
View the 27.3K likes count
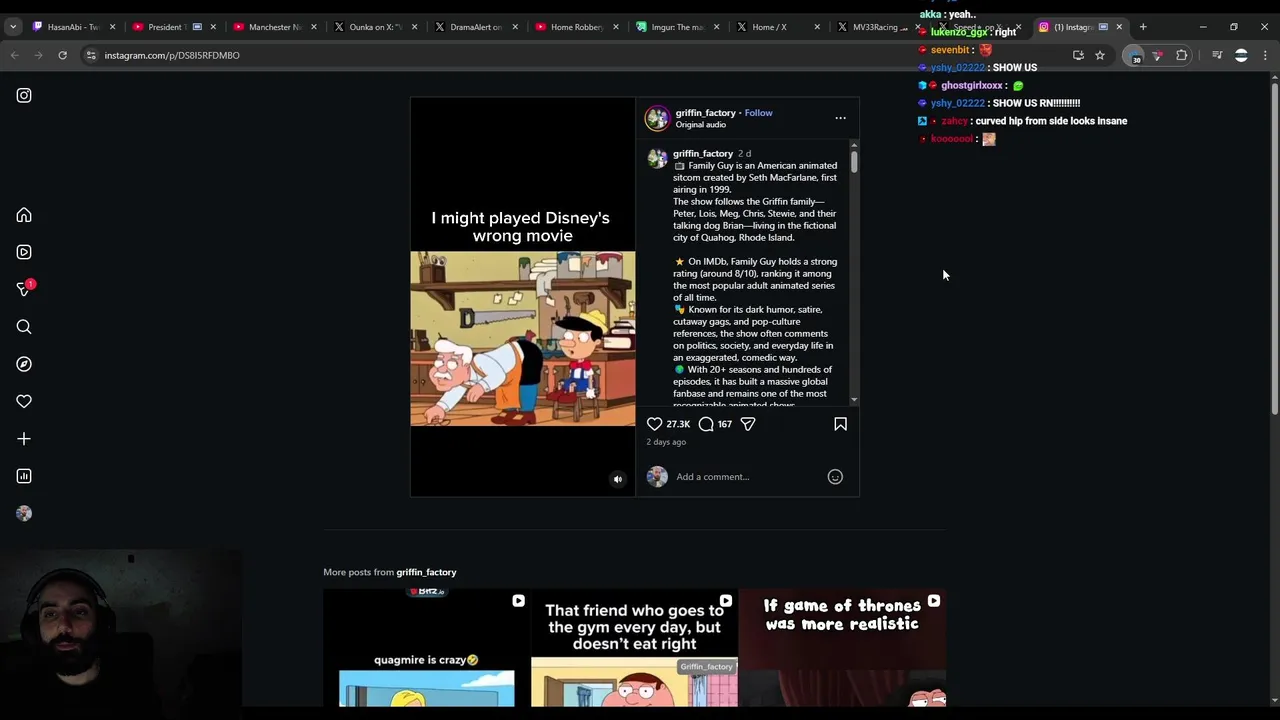678,424
